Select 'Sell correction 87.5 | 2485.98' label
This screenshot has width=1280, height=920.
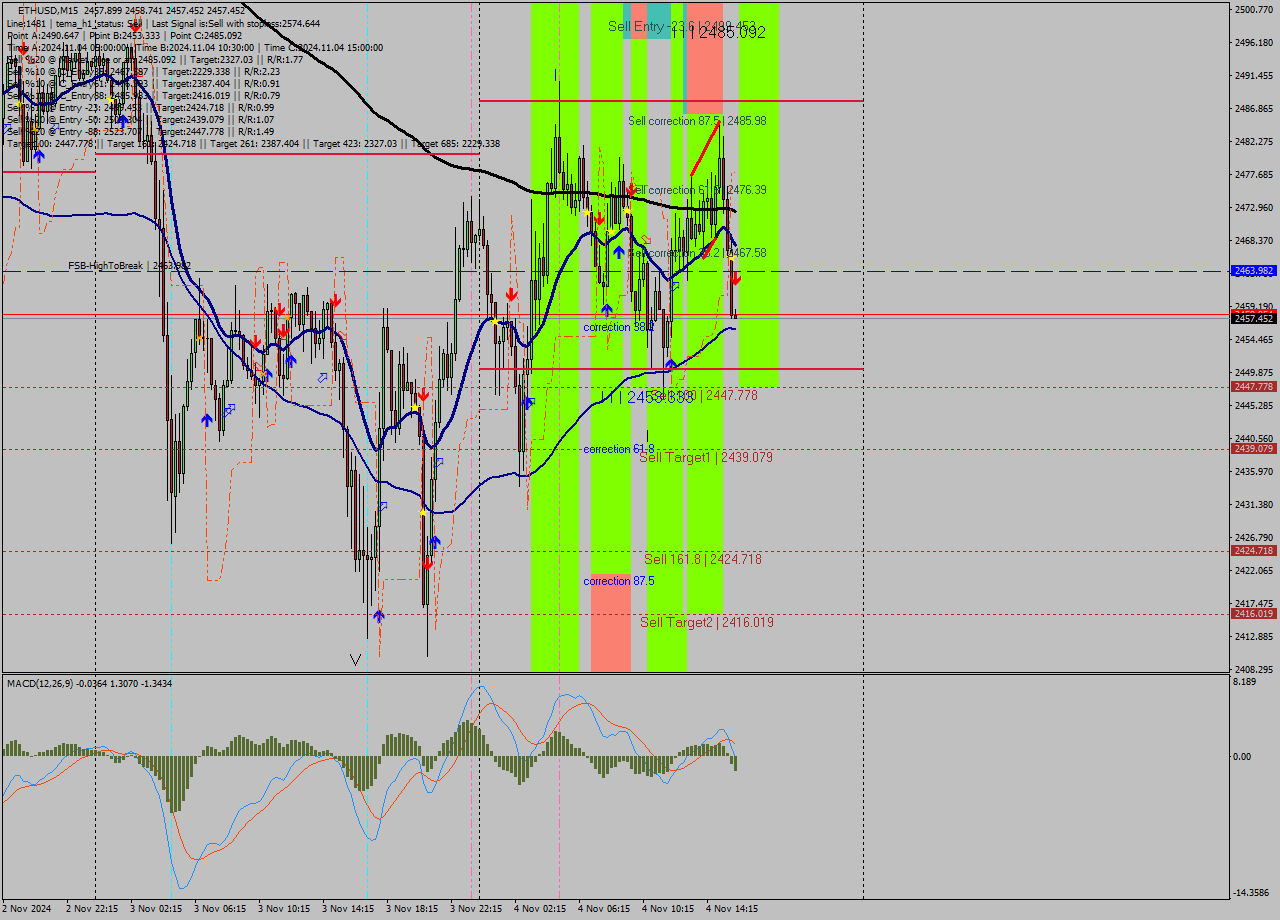(x=697, y=121)
